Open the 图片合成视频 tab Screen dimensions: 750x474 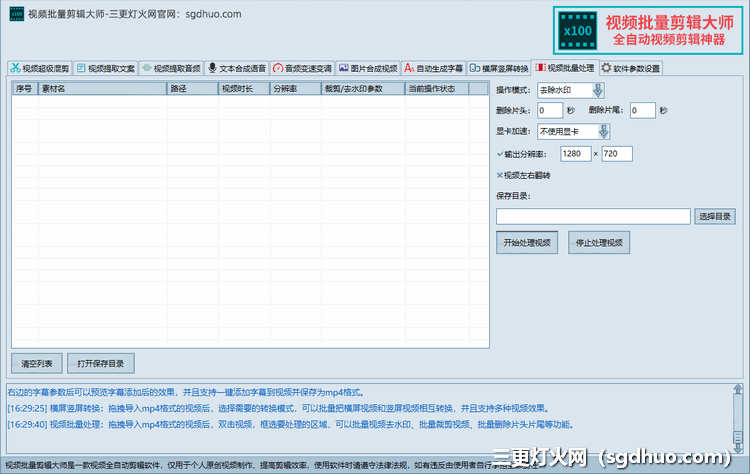(x=368, y=68)
